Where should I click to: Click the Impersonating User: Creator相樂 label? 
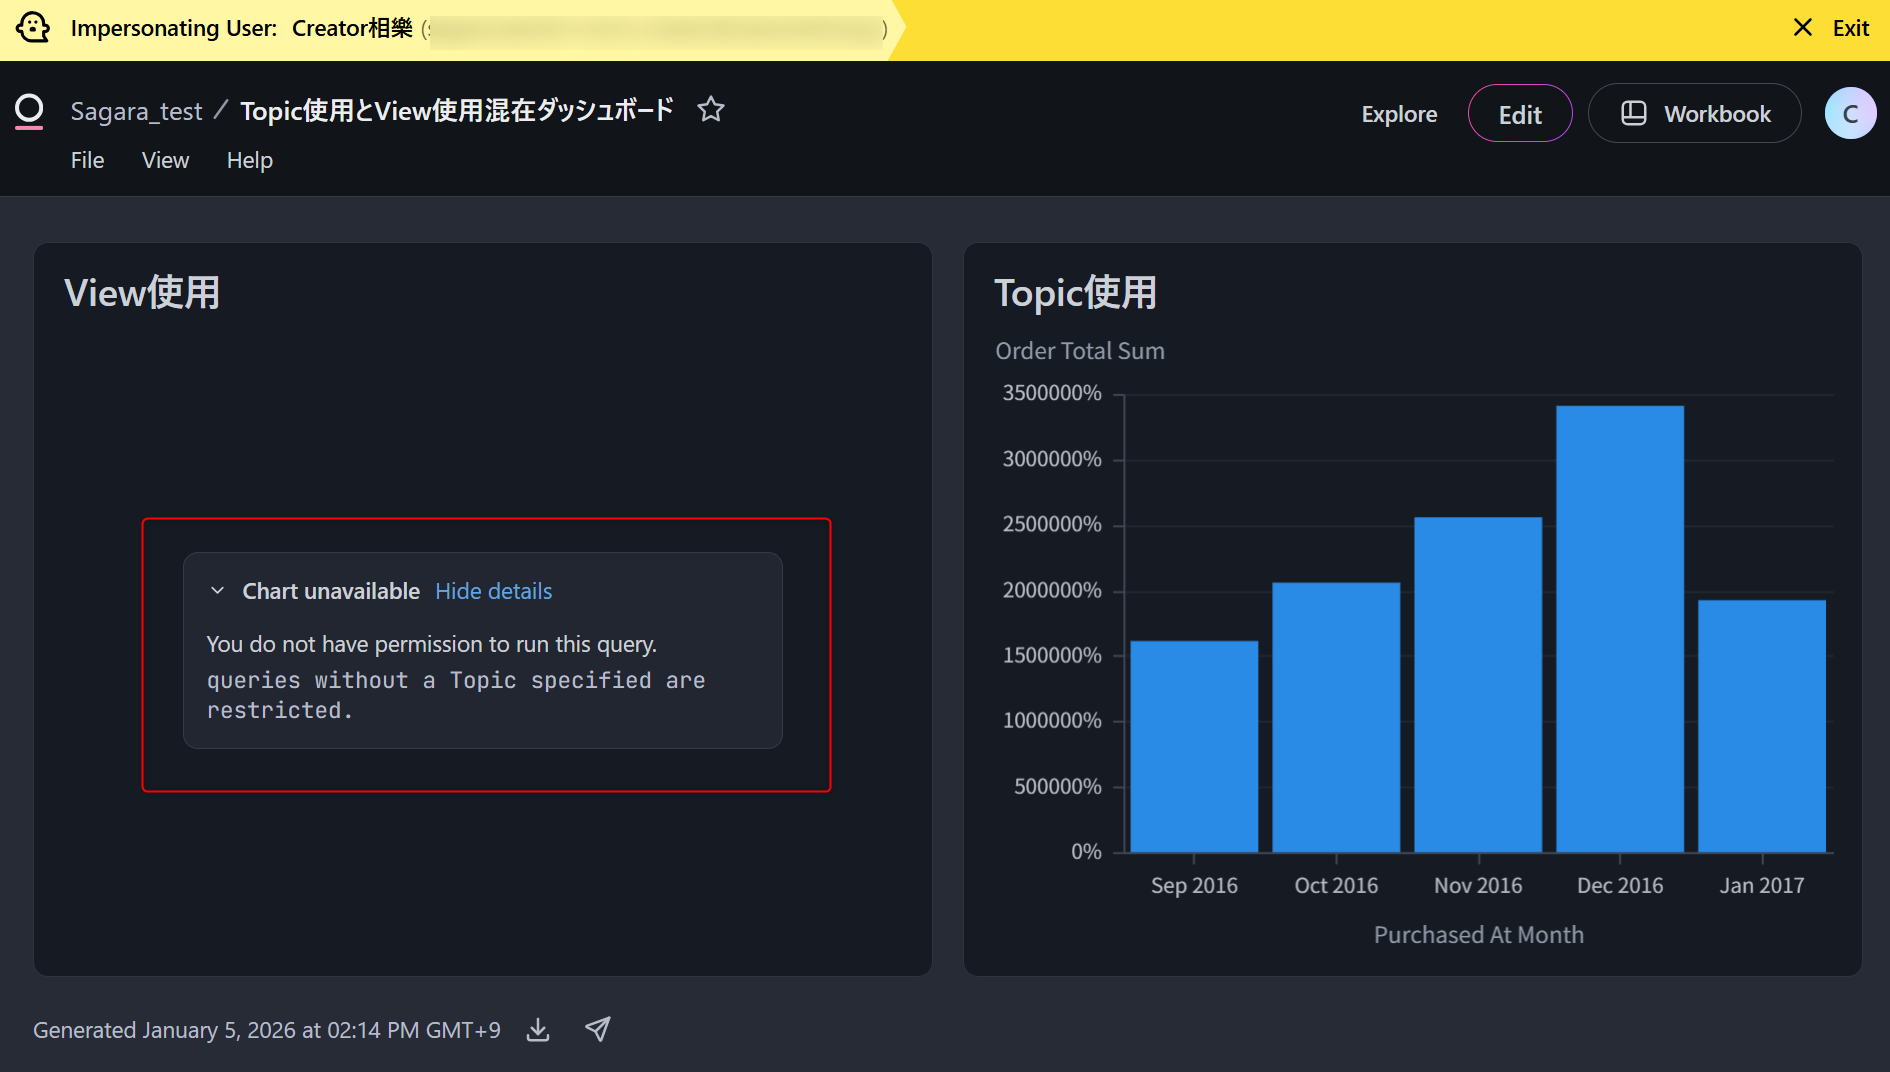click(242, 28)
